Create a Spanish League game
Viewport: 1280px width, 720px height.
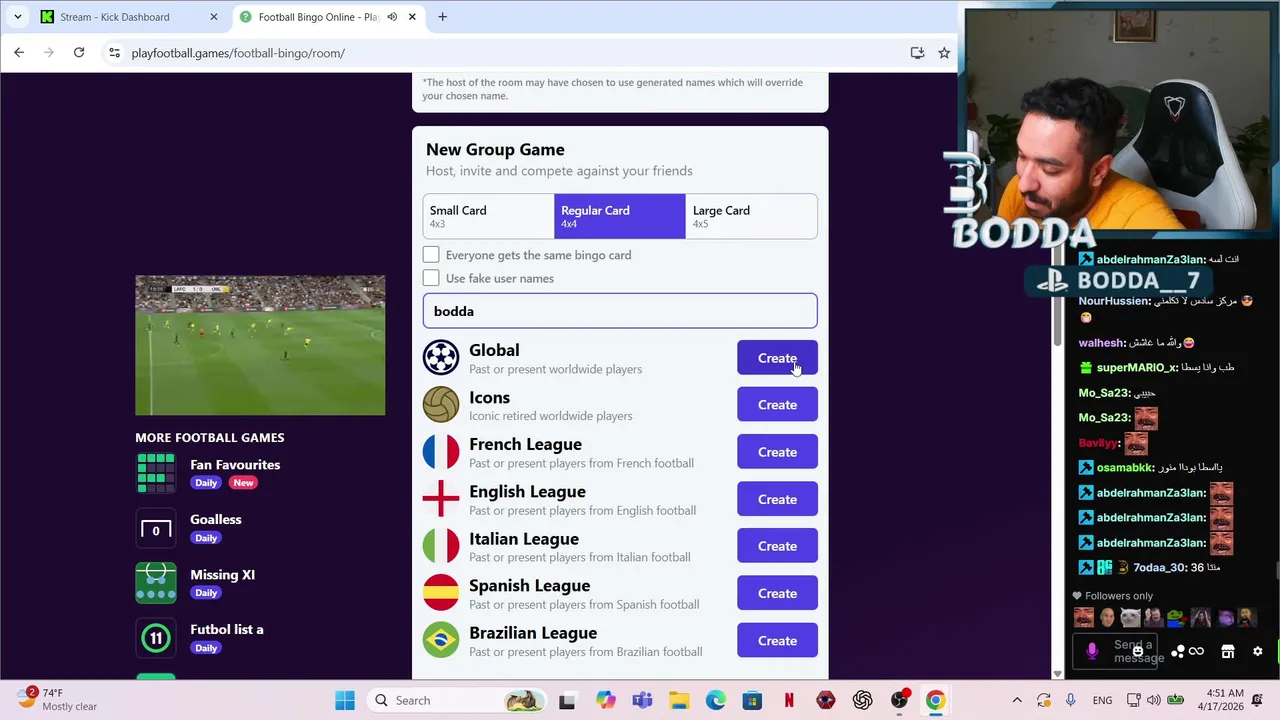click(x=777, y=593)
